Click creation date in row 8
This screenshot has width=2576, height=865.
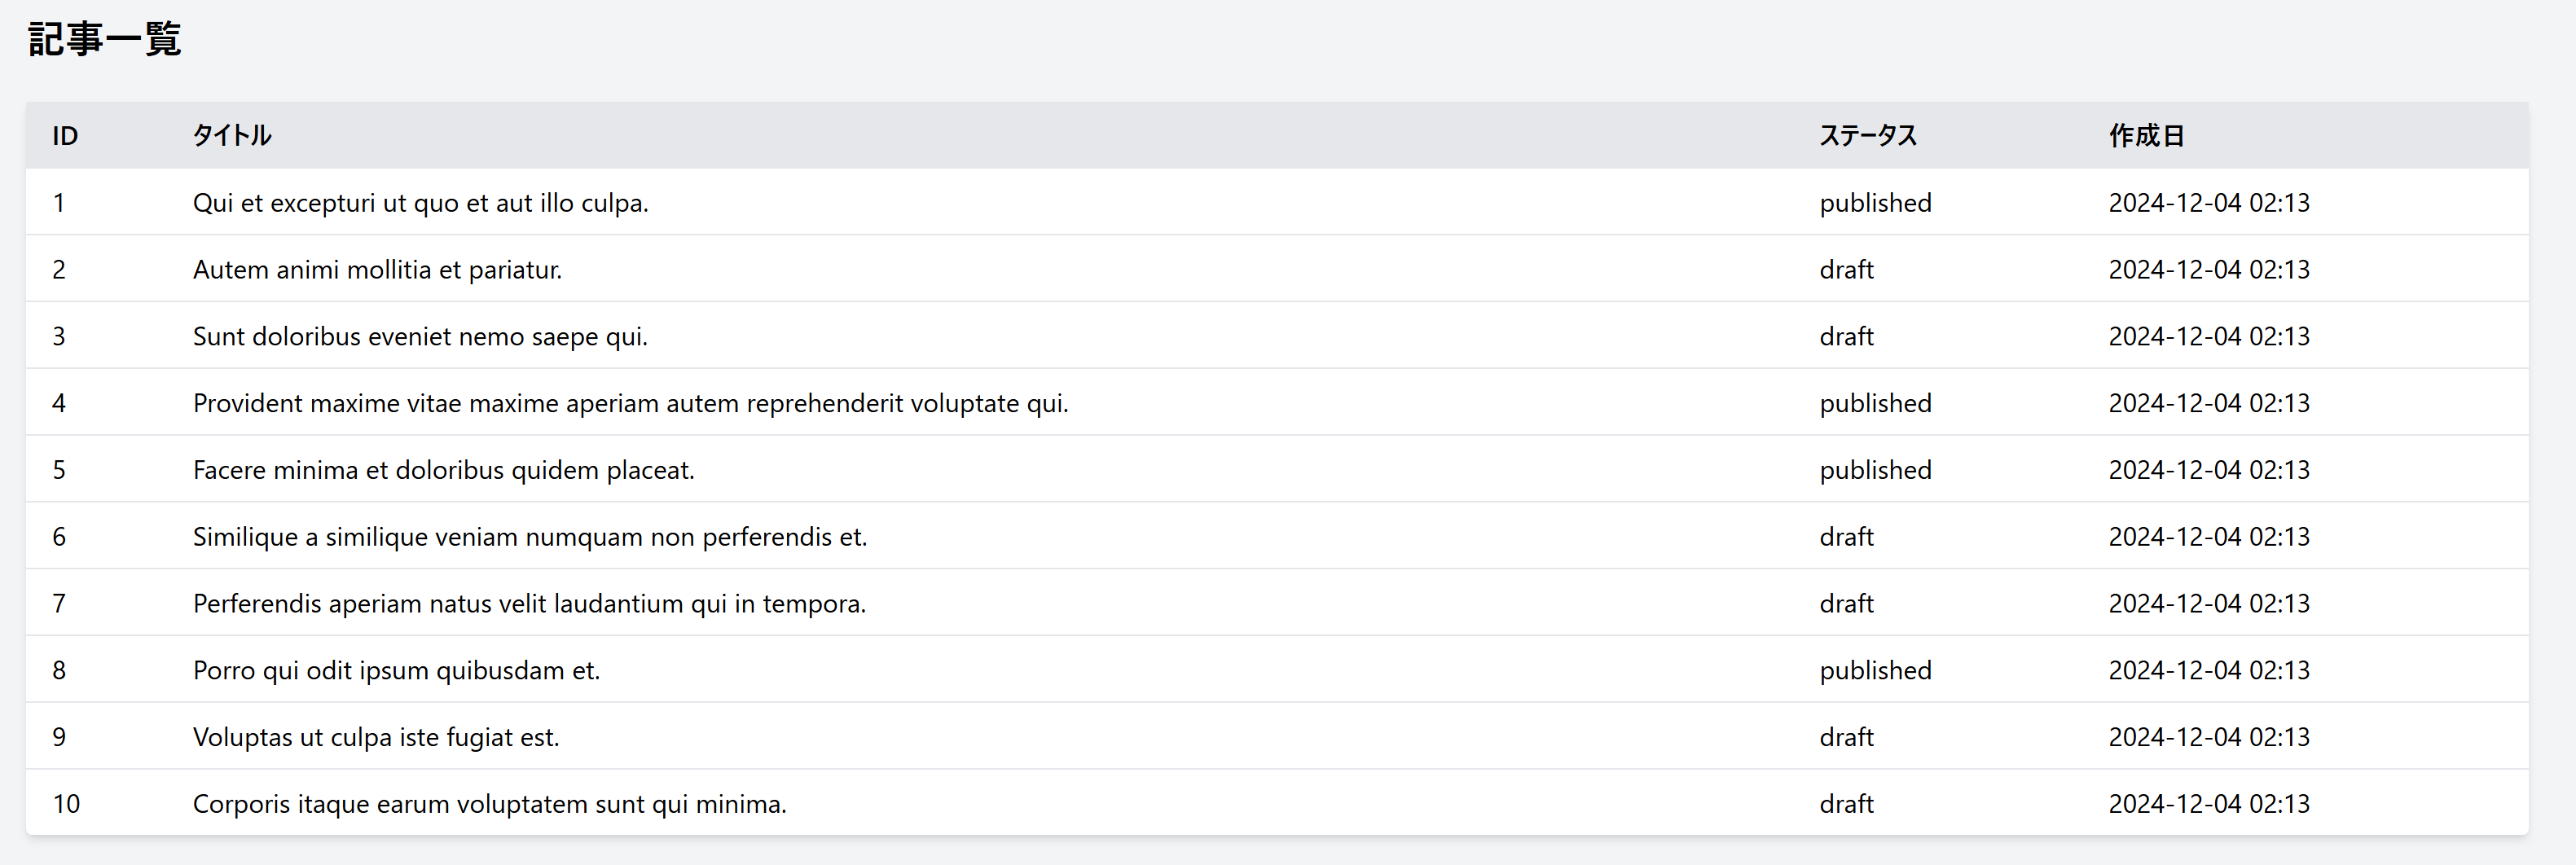[x=2209, y=671]
